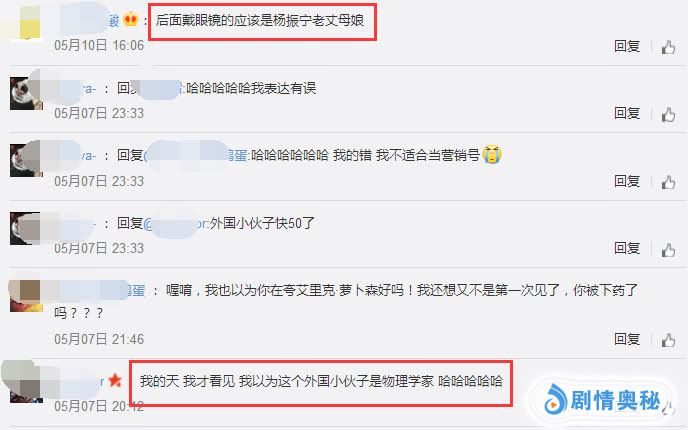Screen dimensions: 688x430
Task: Reply to '外国小伙子快50了' comment
Action: pyautogui.click(x=627, y=248)
